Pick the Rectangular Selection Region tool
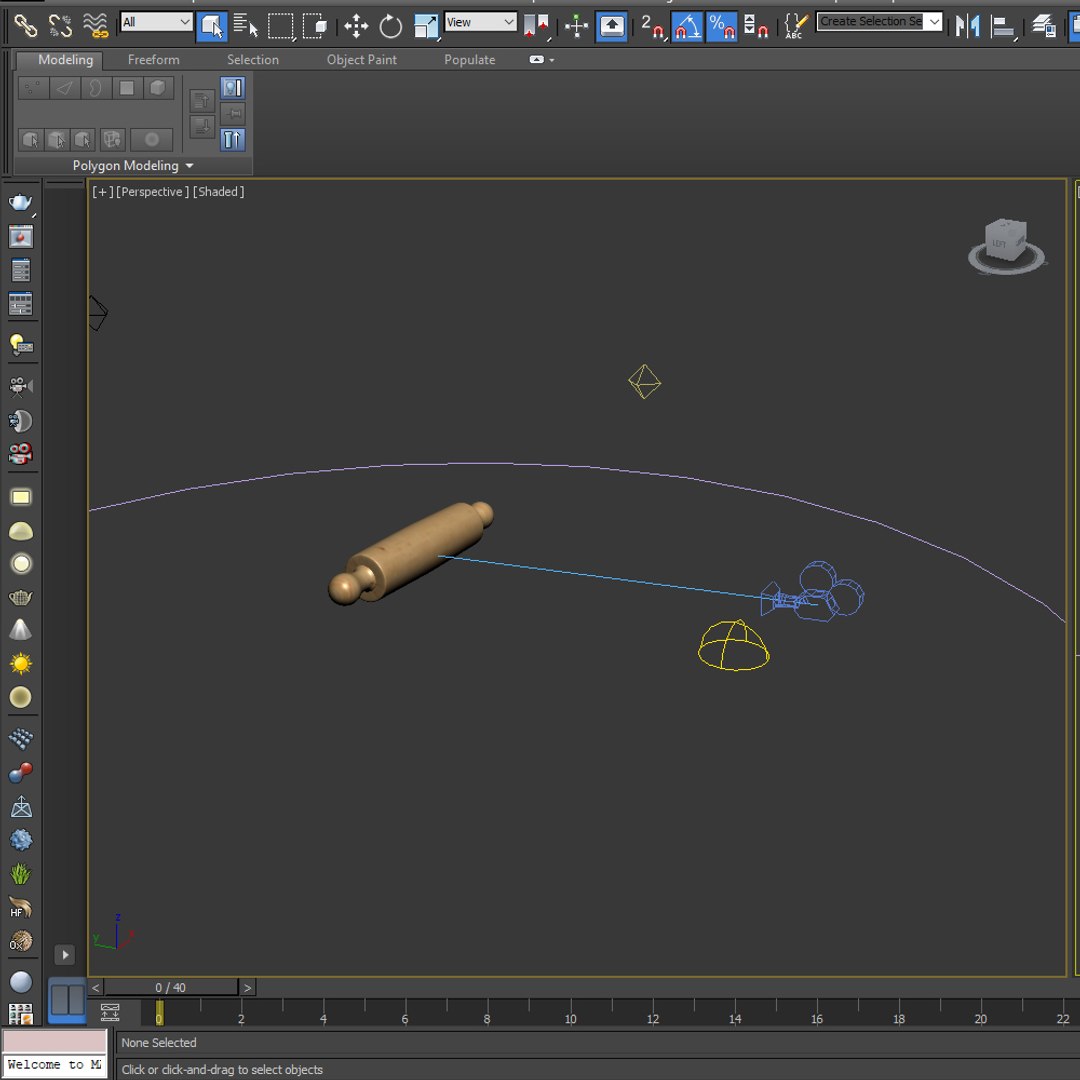This screenshot has height=1080, width=1080. click(x=280, y=26)
